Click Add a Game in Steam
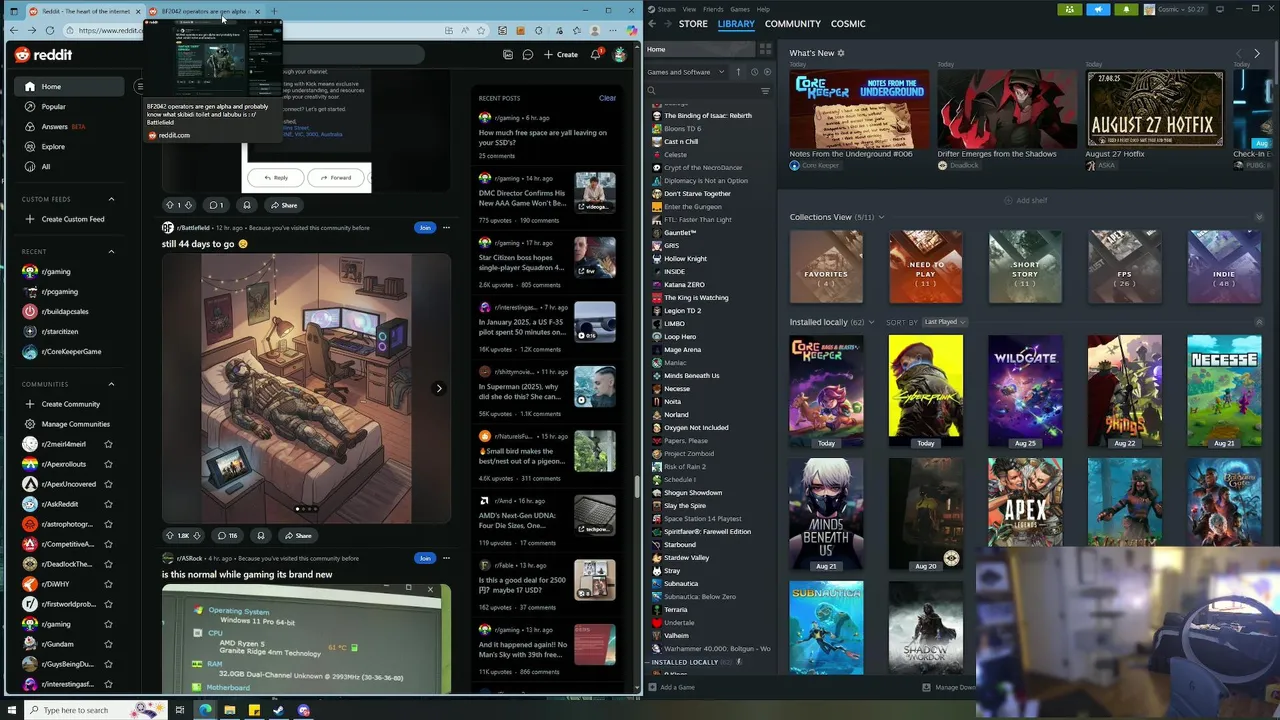The width and height of the screenshot is (1280, 720). point(671,687)
